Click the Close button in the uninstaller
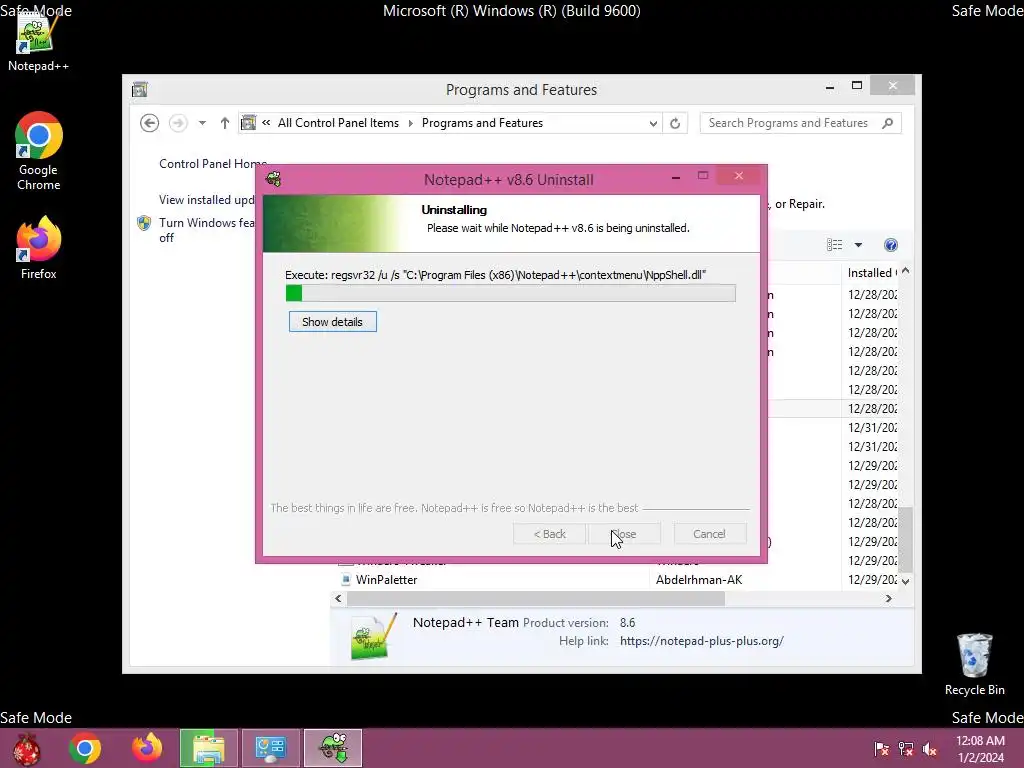 coord(624,534)
